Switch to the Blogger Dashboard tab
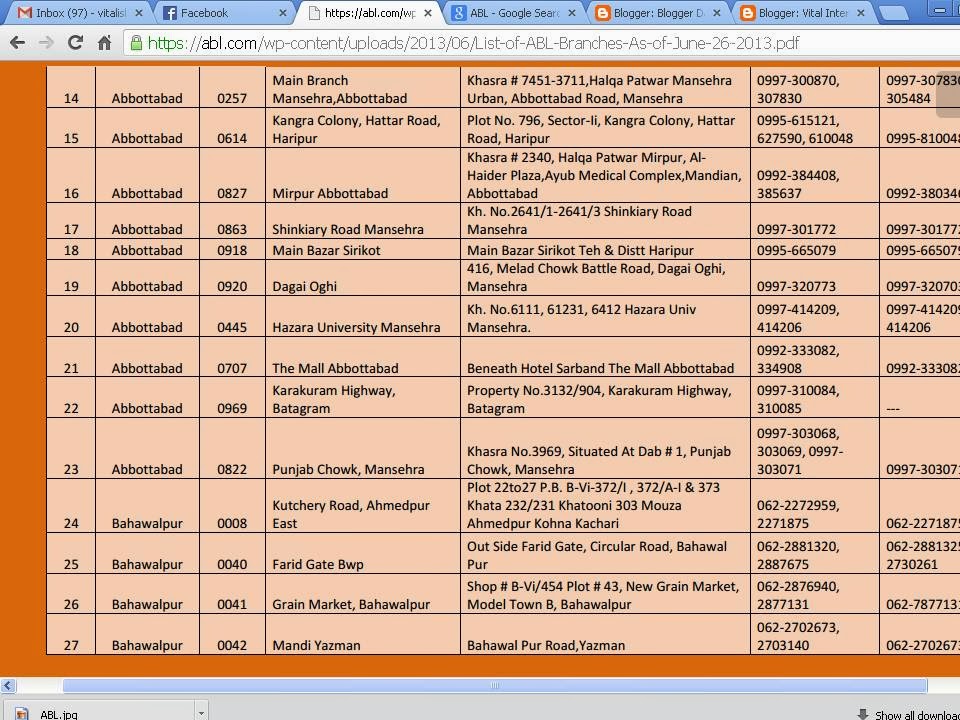 coord(659,13)
